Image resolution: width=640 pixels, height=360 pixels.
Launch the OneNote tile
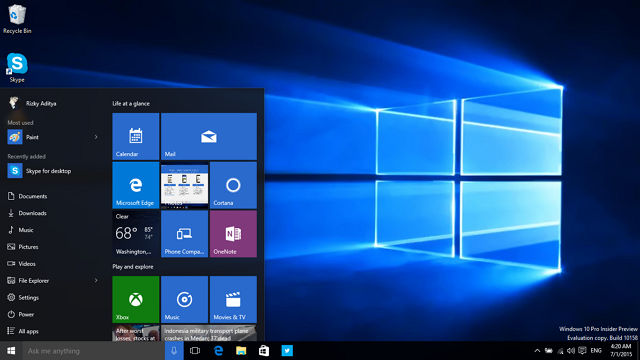click(x=233, y=234)
